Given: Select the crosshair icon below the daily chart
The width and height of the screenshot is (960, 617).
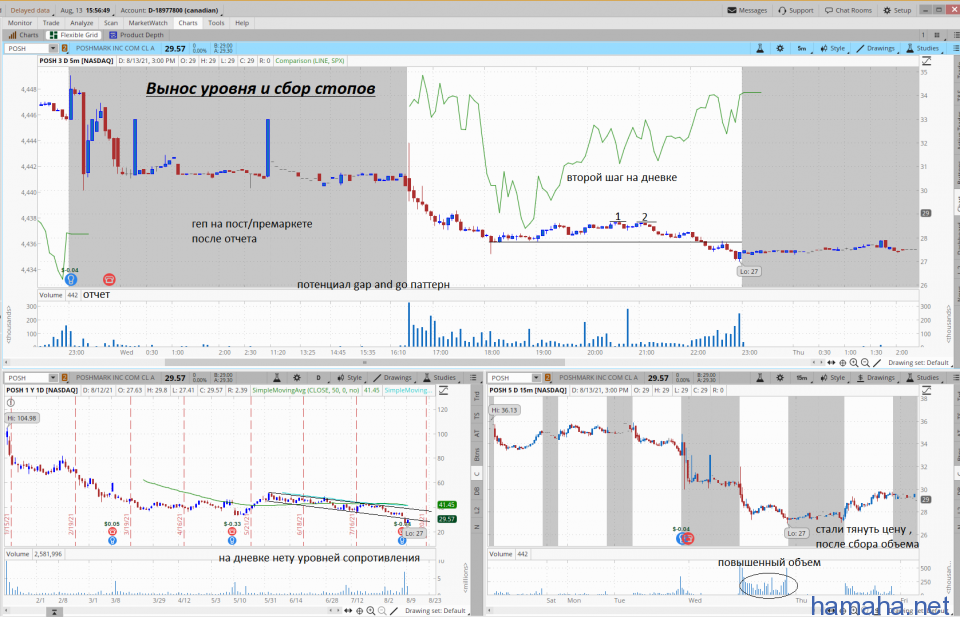Looking at the screenshot, I should (x=359, y=611).
